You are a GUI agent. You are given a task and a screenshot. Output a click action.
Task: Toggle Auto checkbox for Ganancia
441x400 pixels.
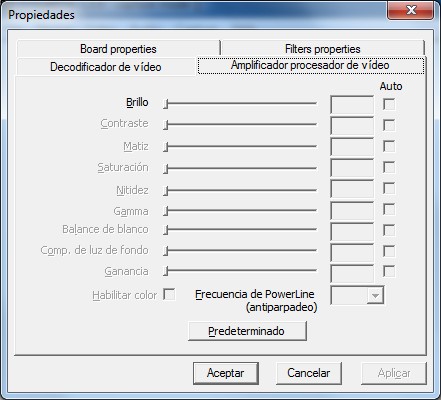[389, 271]
